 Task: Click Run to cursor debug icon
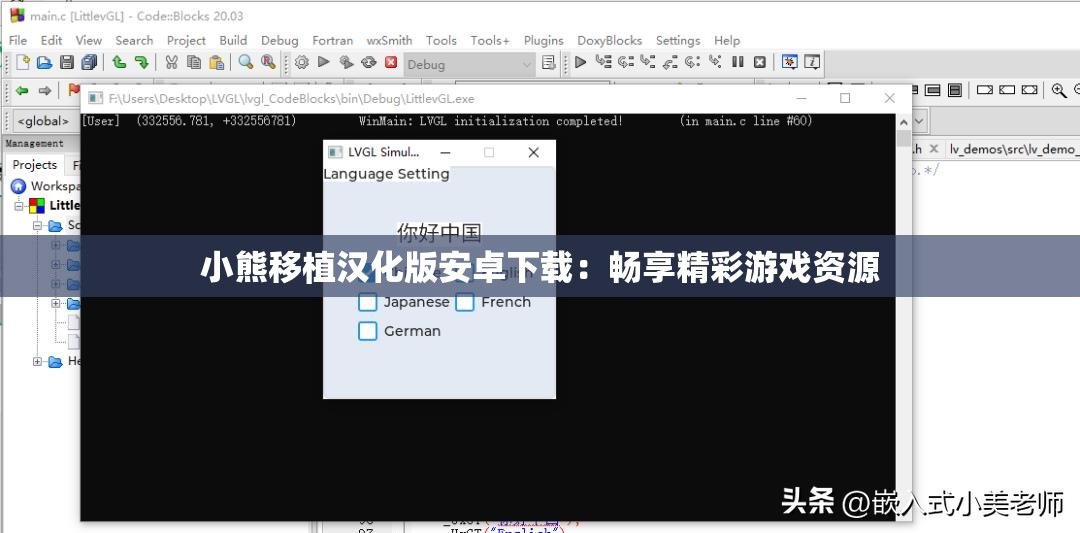point(603,63)
